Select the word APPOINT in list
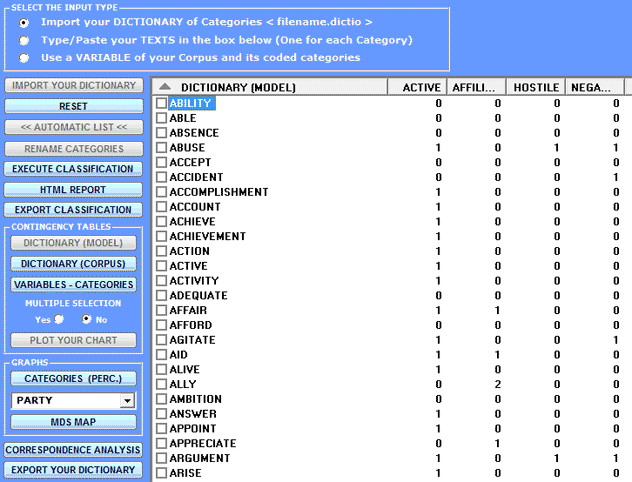Screen dimensions: 632x482 click(x=193, y=428)
